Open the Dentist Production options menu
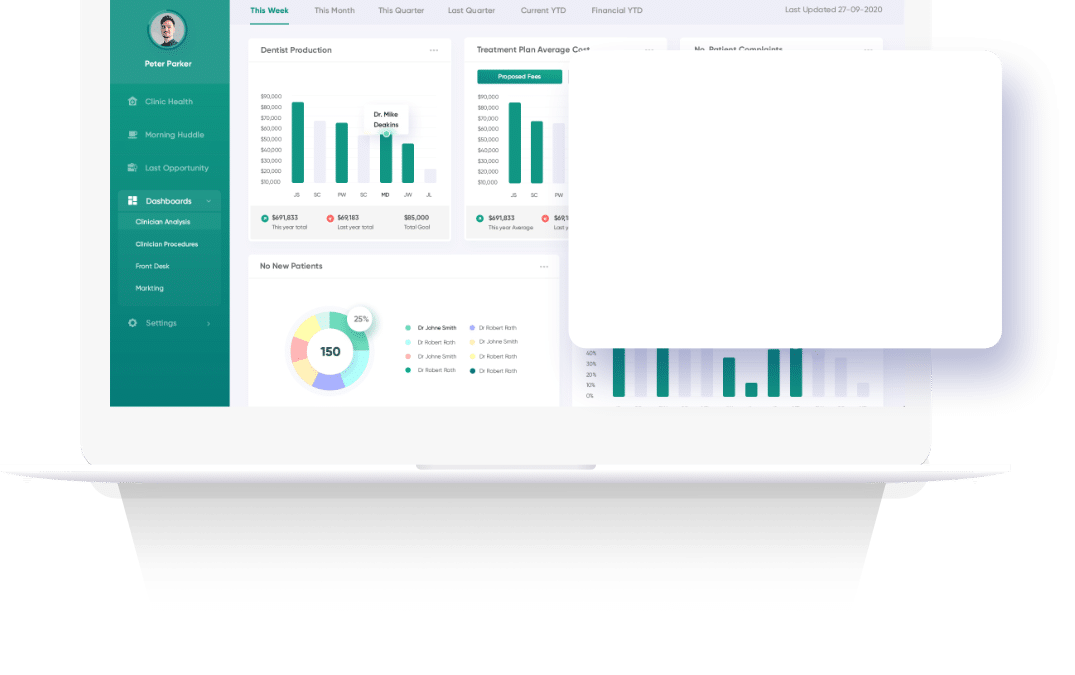The image size is (1075, 675). coord(434,50)
